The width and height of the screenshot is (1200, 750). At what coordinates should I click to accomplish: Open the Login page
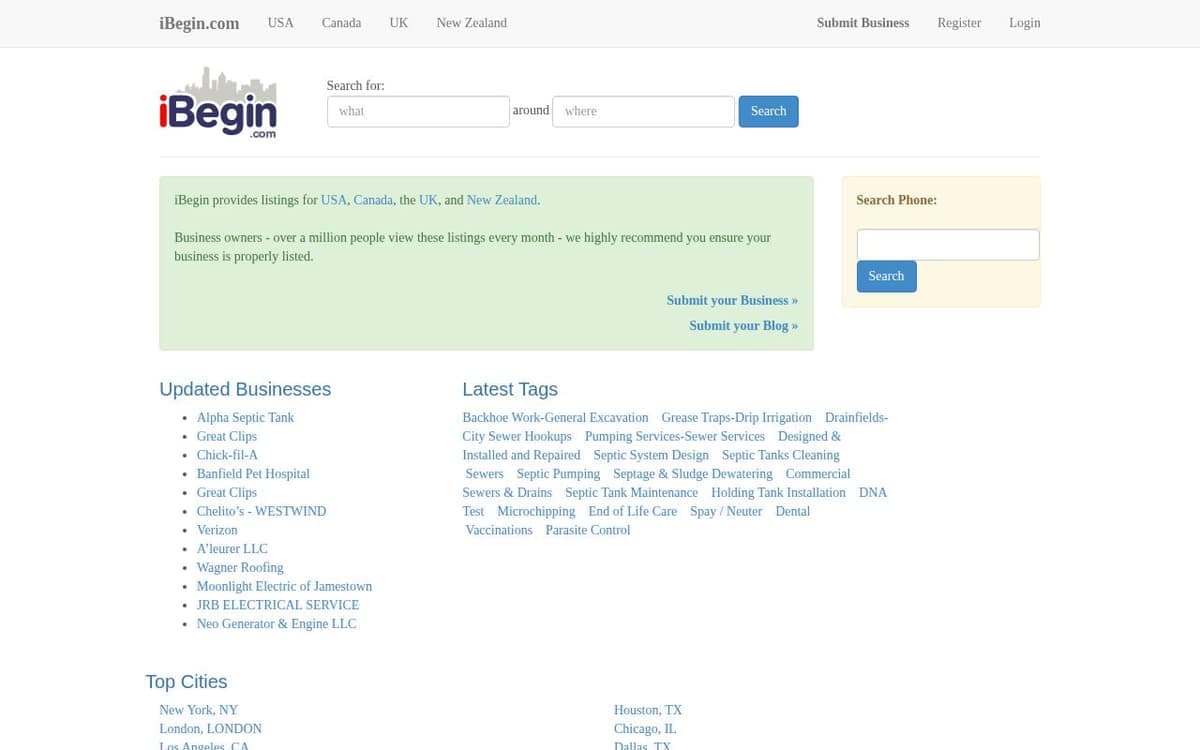[x=1024, y=23]
